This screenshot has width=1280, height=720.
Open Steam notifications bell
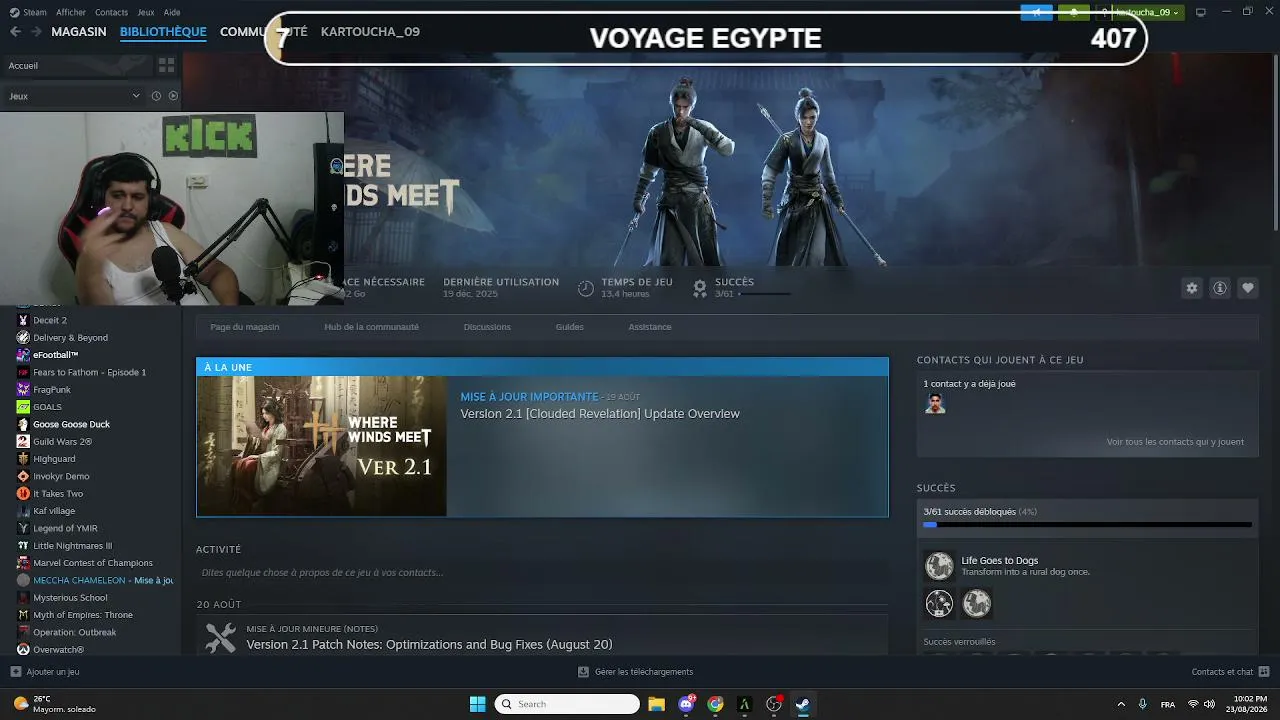1074,12
